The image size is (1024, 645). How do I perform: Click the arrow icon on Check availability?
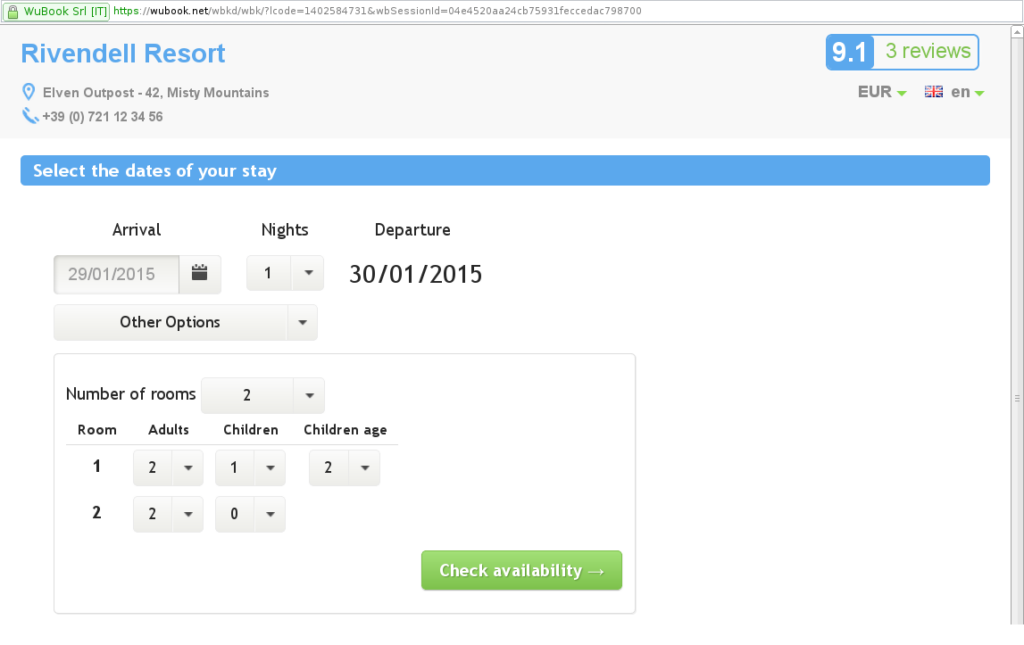coord(597,570)
